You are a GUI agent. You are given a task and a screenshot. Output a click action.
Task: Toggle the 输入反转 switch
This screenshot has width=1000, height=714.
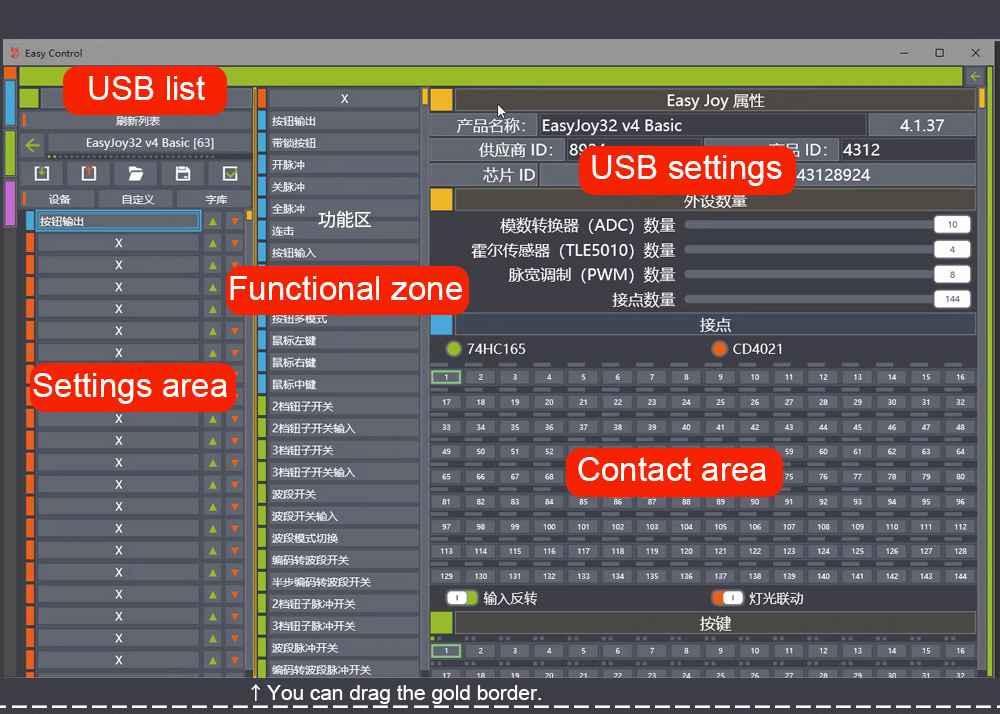click(x=462, y=598)
